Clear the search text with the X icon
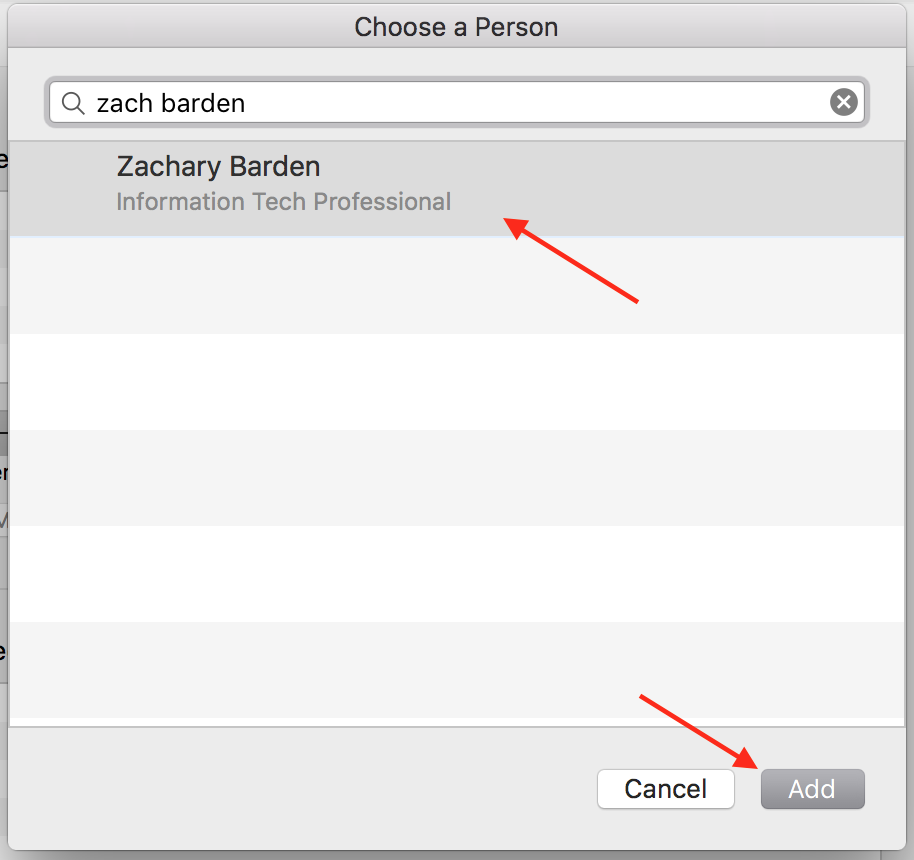Screen dimensions: 914x860 (x=844, y=102)
